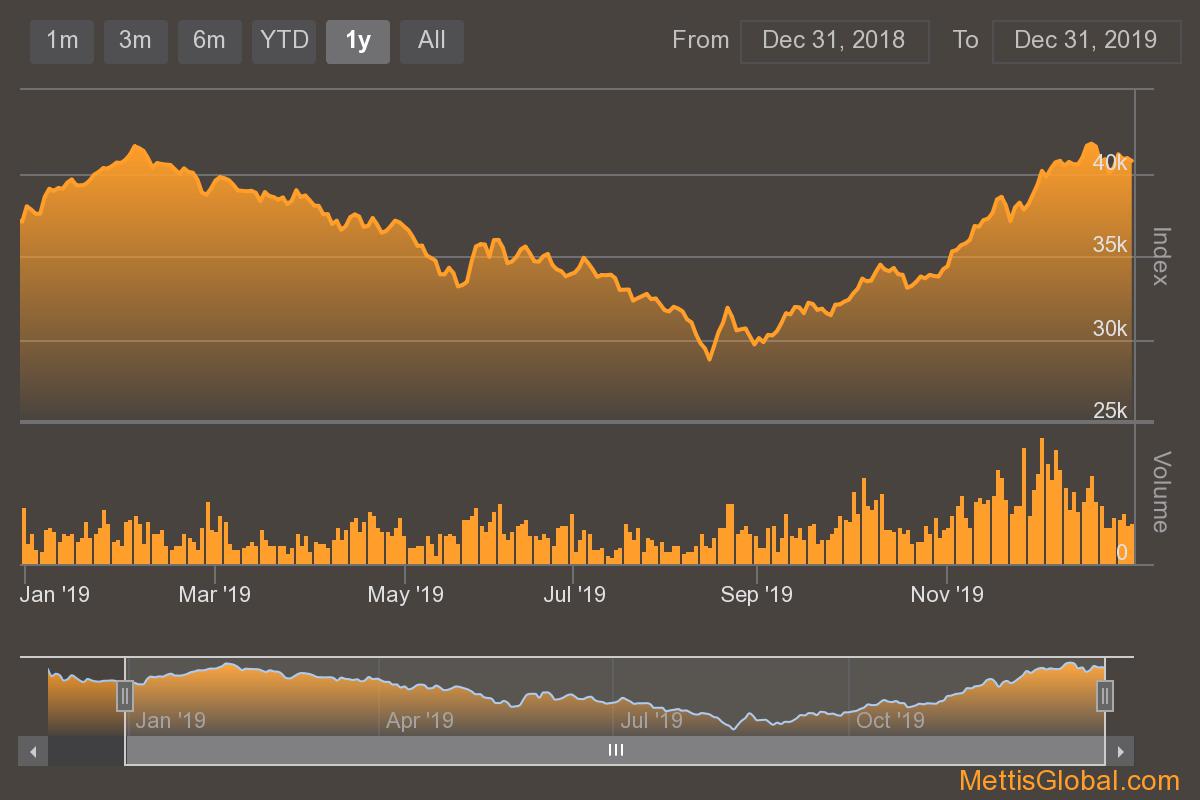Click the 25k axis label
The height and width of the screenshot is (800, 1200).
coord(1110,411)
